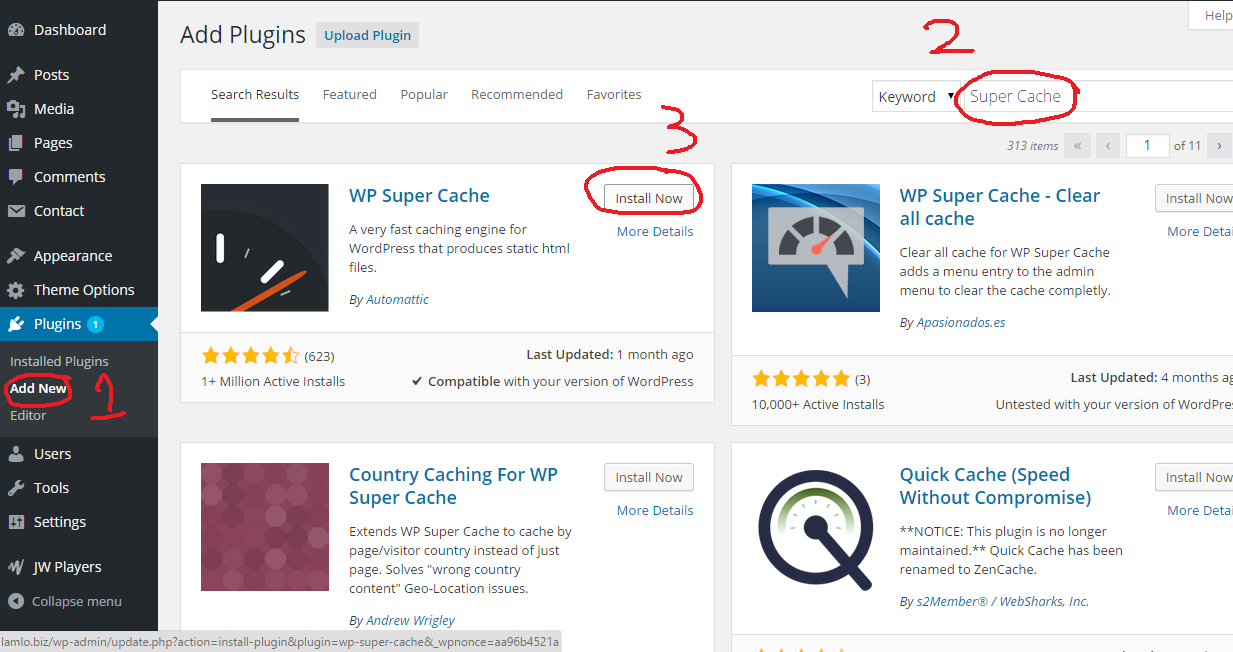Click the "10,000+ Active Installs" text

[818, 404]
